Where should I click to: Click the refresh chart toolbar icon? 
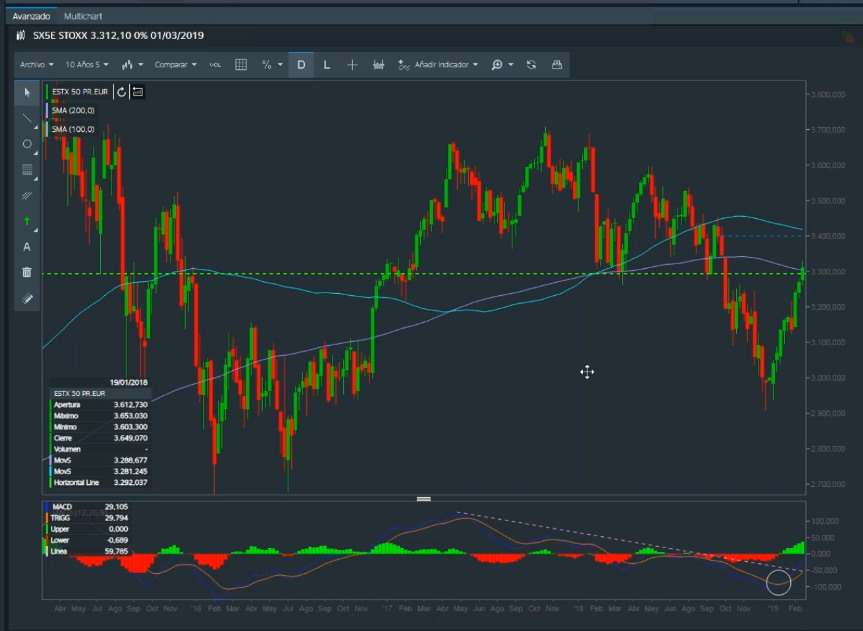pyautogui.click(x=531, y=64)
